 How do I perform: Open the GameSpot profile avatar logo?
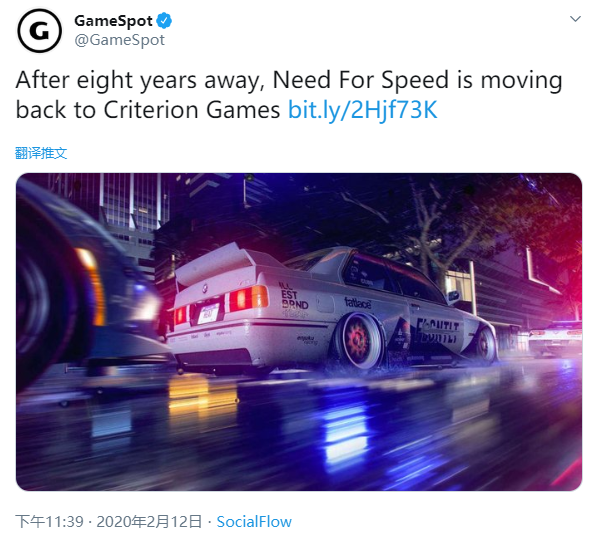coord(39,30)
